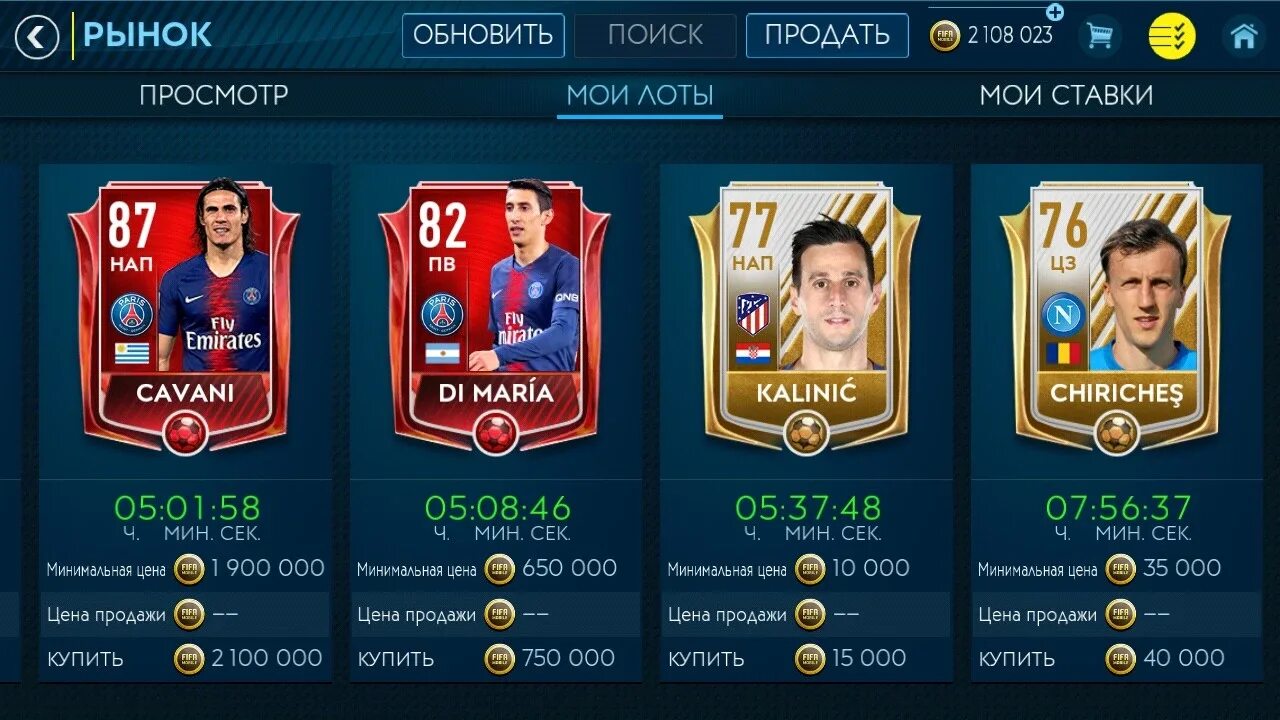Image resolution: width=1280 pixels, height=720 pixels.
Task: Go back using the arrow icon
Action: coord(37,38)
